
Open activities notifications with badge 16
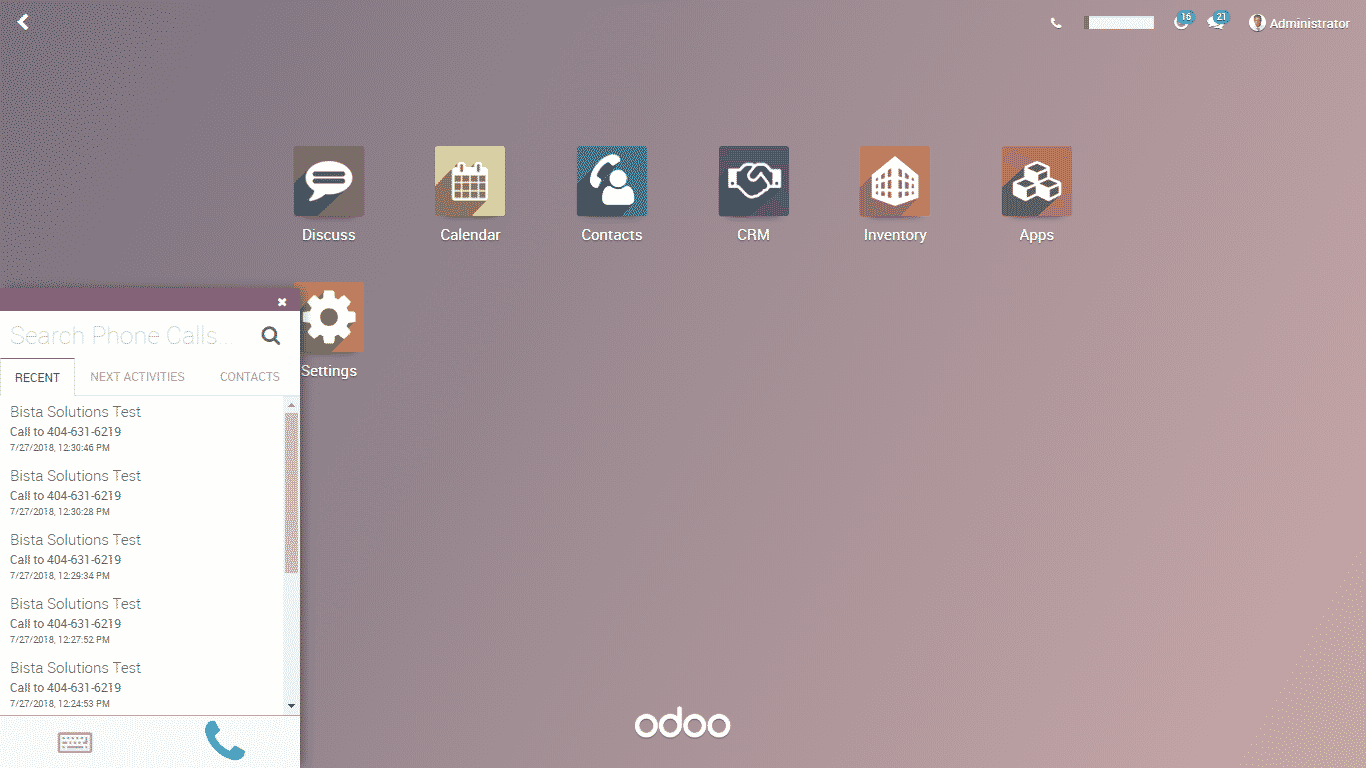coord(1183,21)
